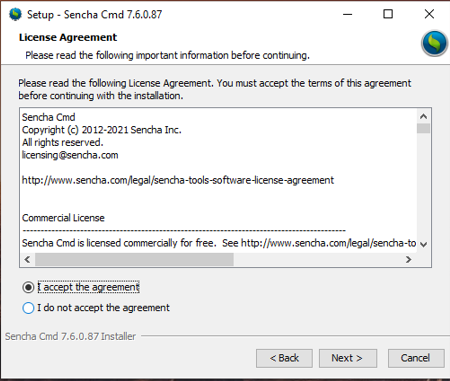Click the 'Commercial License' heading in license text

coord(63,218)
